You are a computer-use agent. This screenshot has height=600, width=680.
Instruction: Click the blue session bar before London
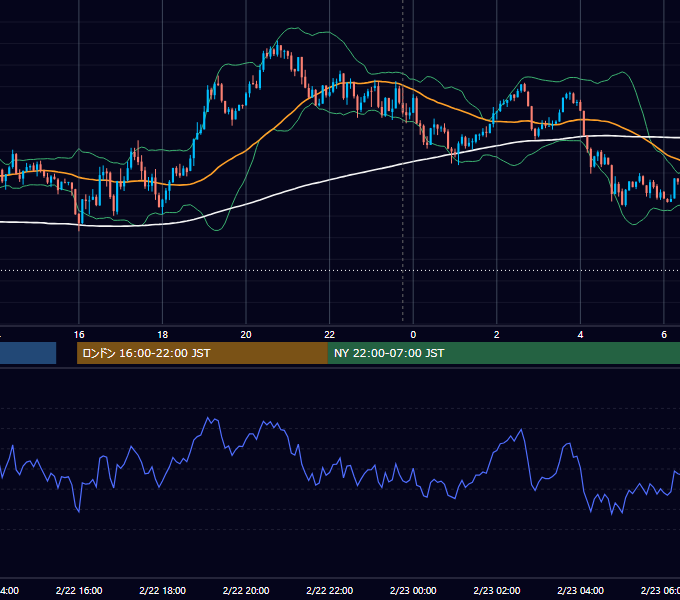pyautogui.click(x=28, y=353)
